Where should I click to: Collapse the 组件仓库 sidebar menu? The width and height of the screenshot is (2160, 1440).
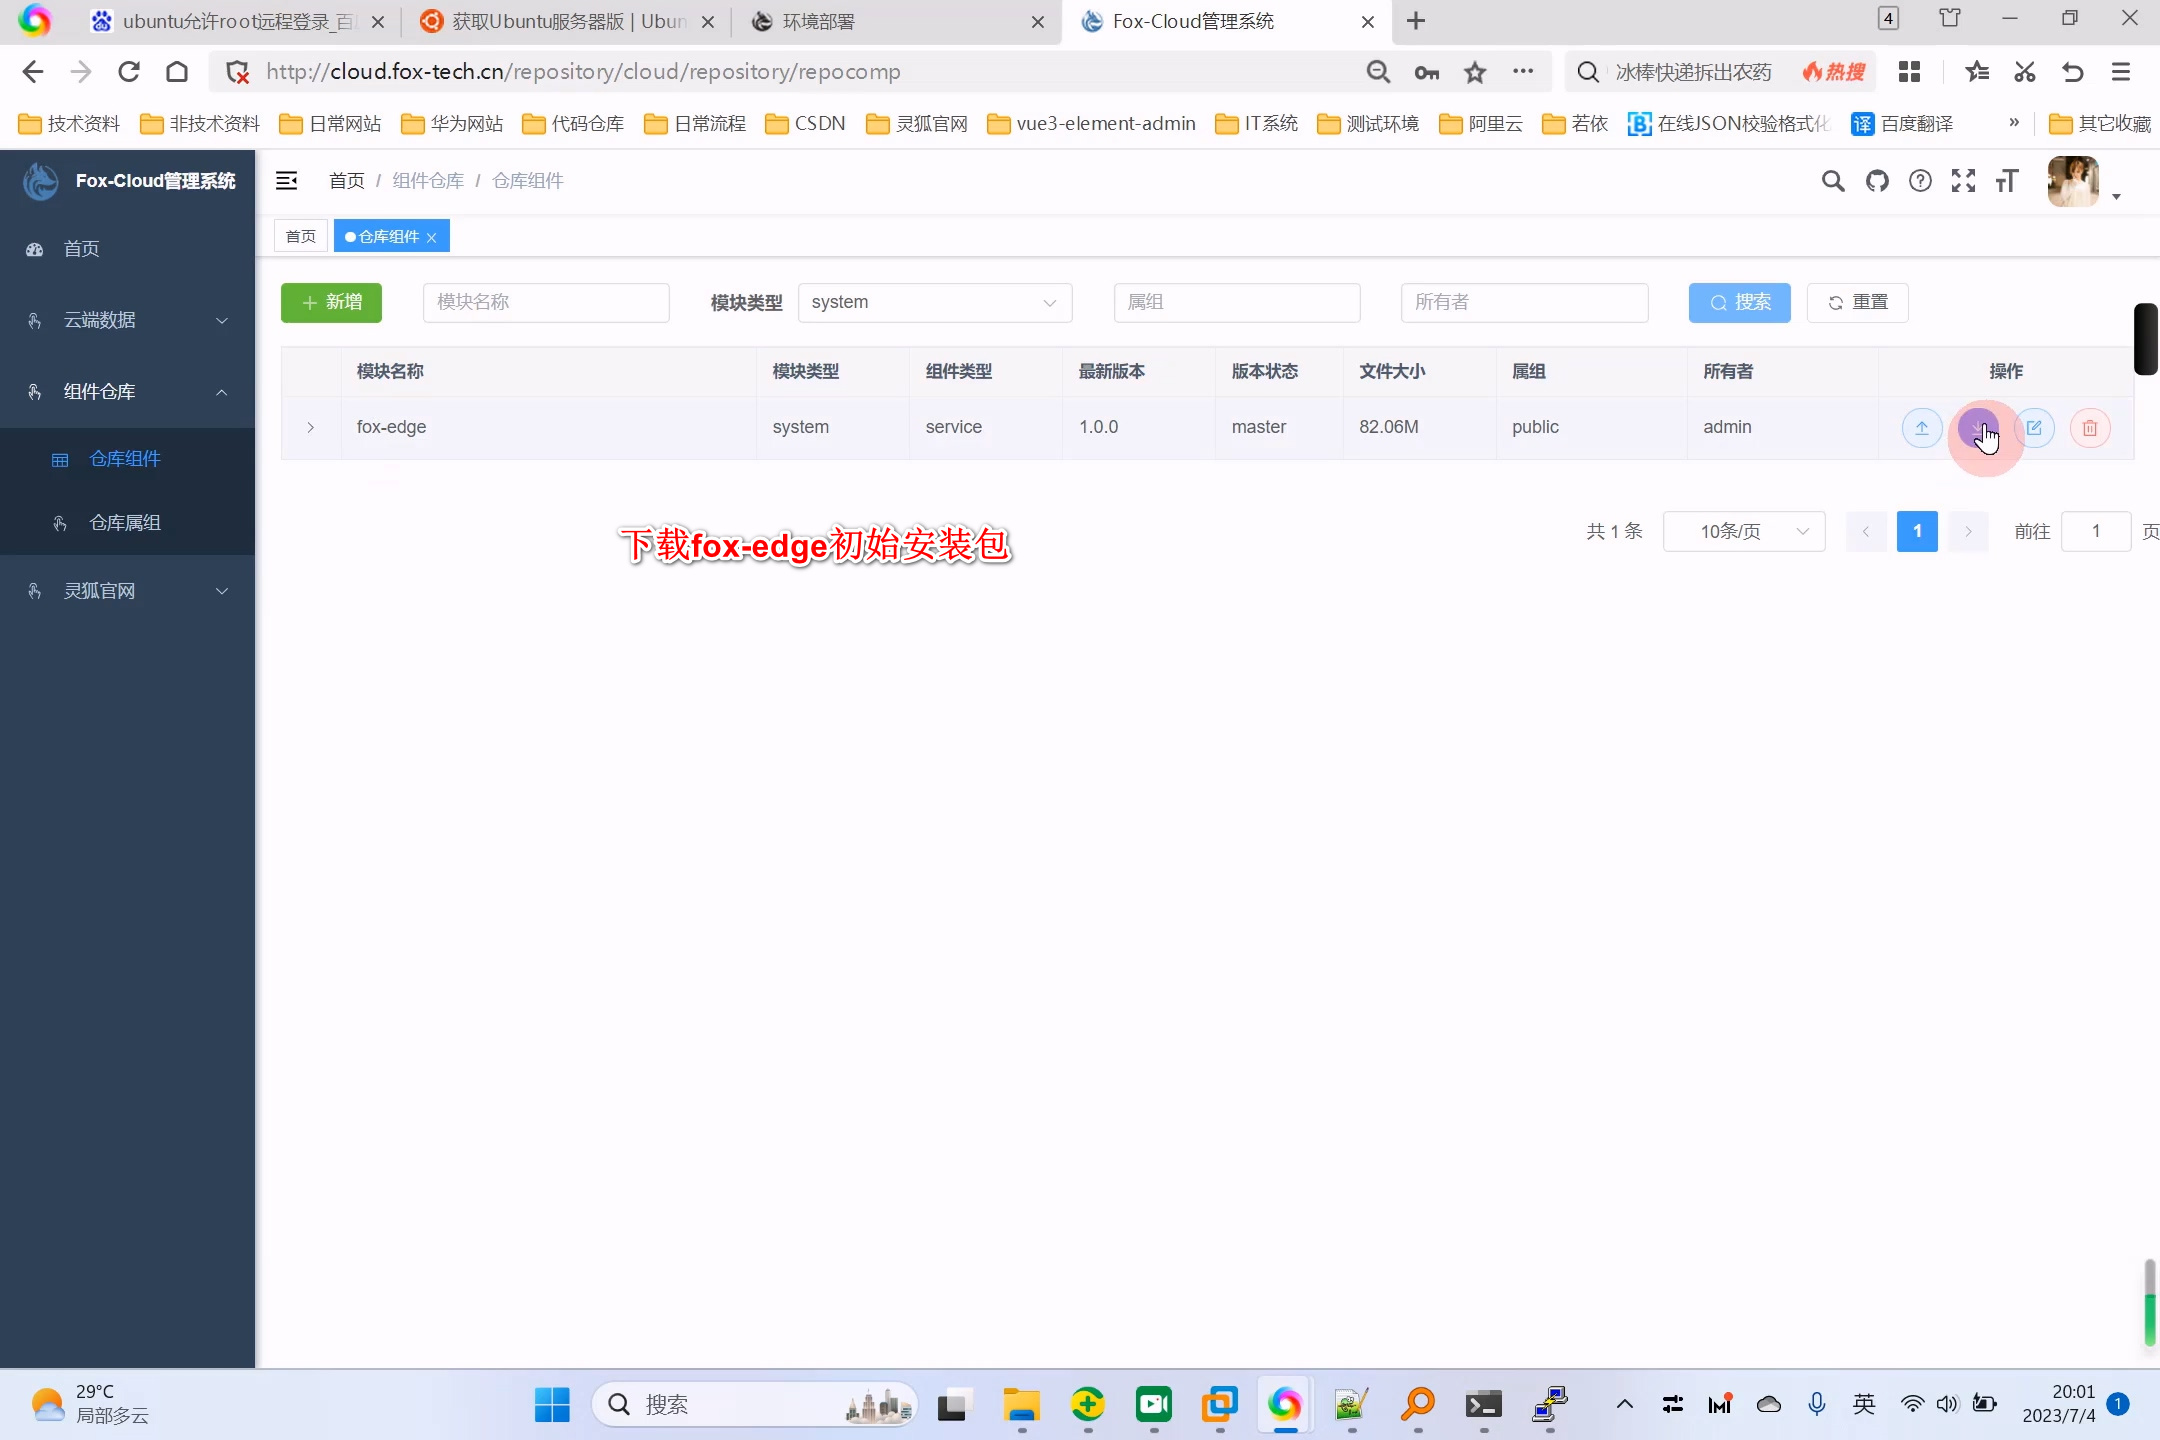pyautogui.click(x=128, y=392)
